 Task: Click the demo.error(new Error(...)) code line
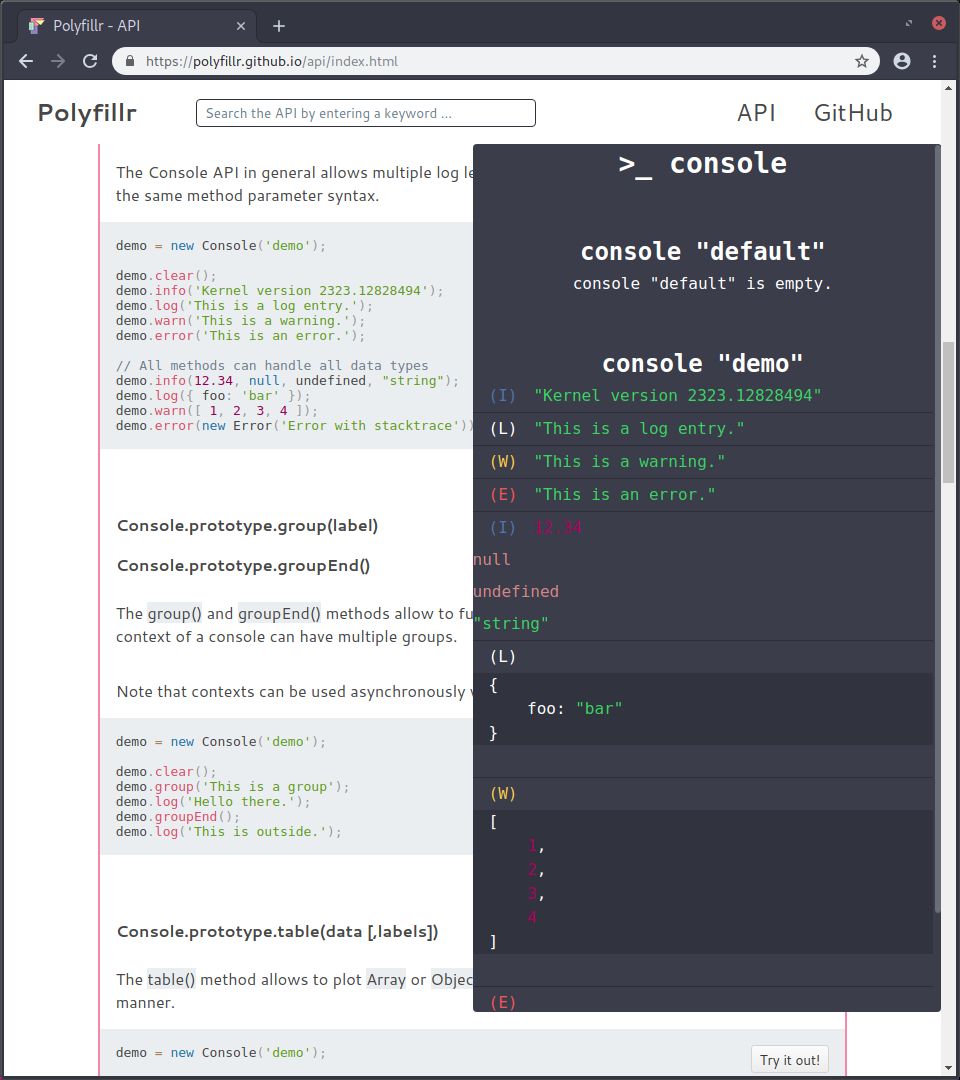pos(295,426)
